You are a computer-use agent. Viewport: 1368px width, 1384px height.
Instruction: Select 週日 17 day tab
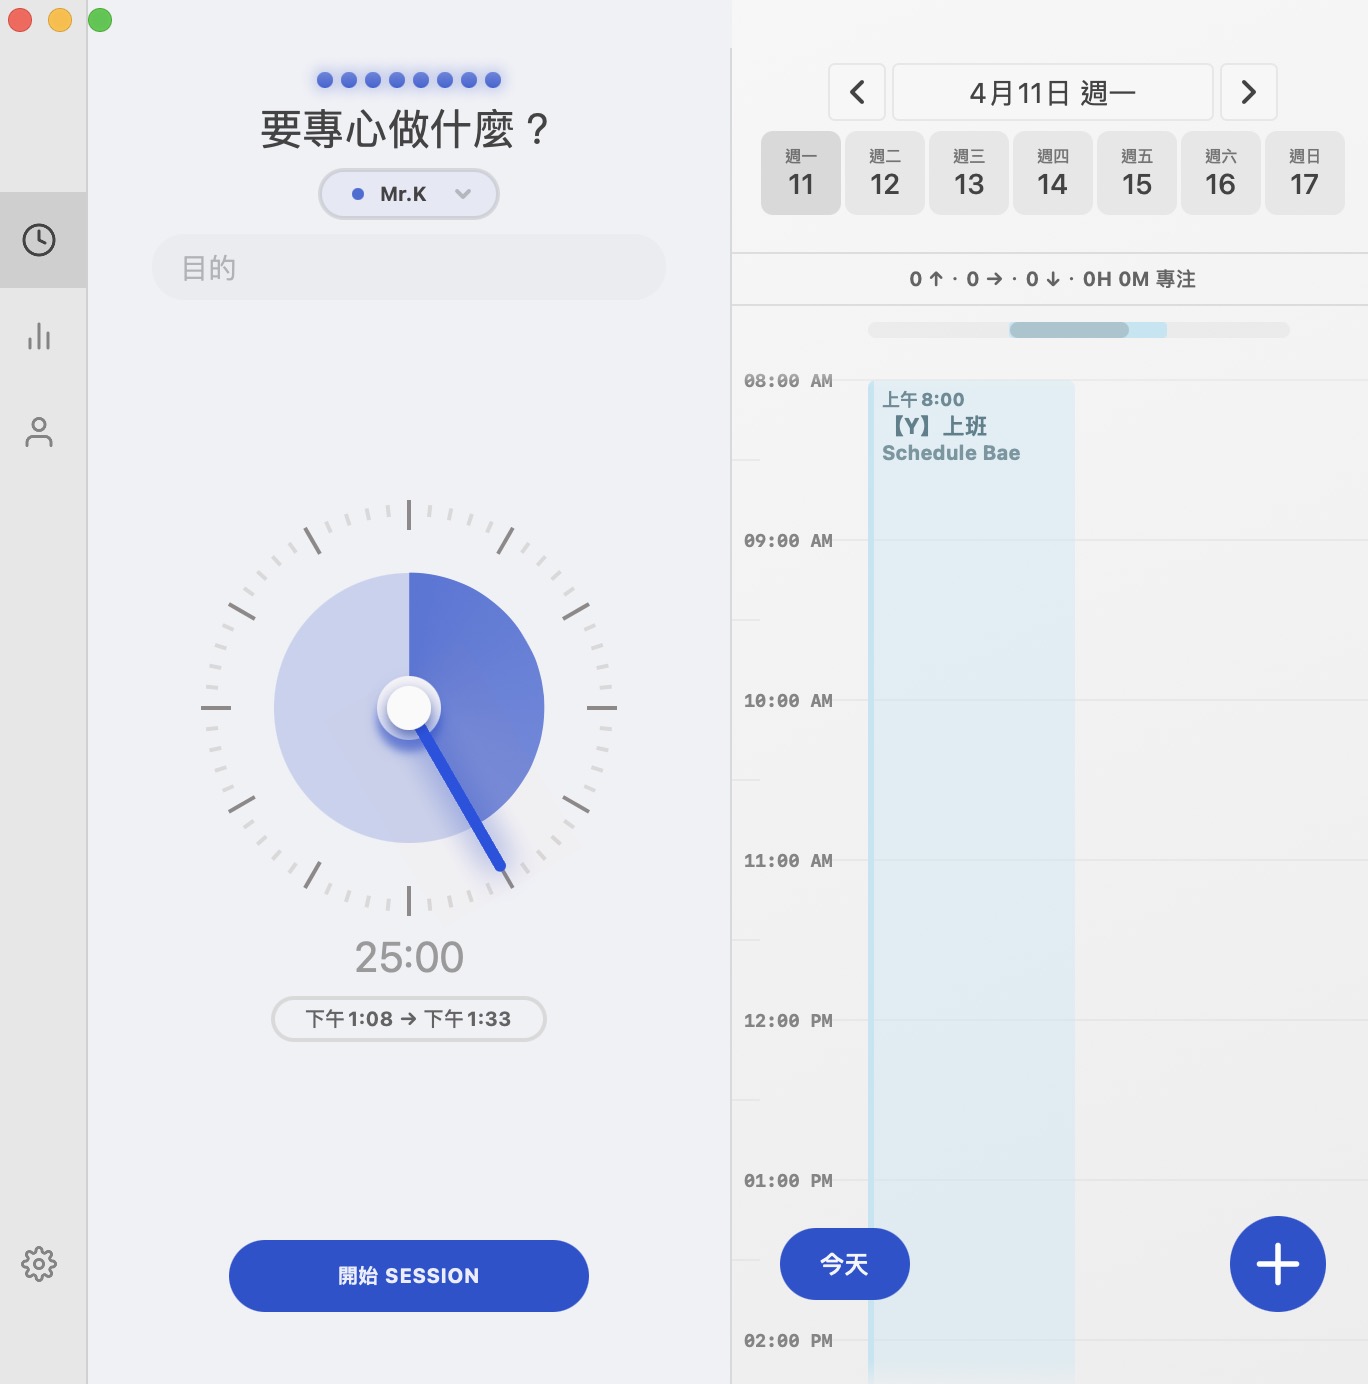[x=1305, y=173]
